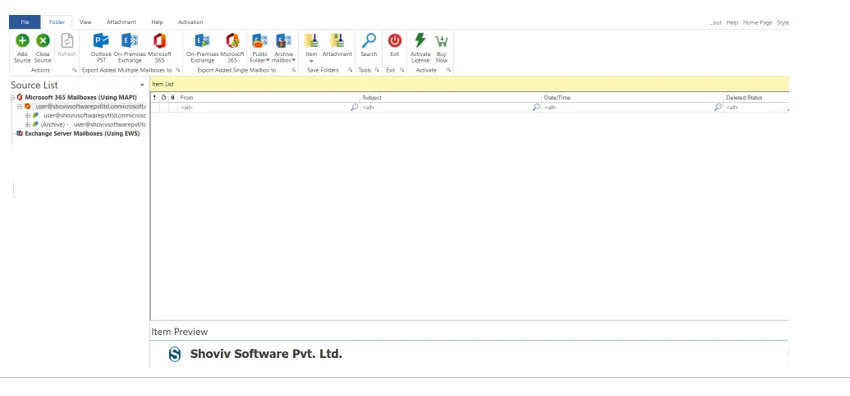The image size is (850, 396).
Task: Click the magnifier in the From filter
Action: pos(354,107)
